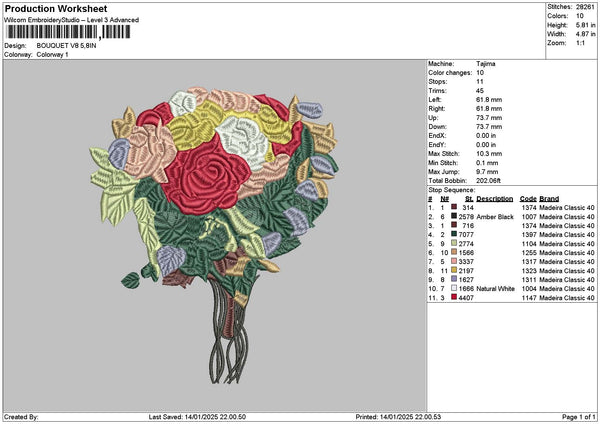Click the 'Colors:' value in the header
600x424 pixels.
pos(580,16)
